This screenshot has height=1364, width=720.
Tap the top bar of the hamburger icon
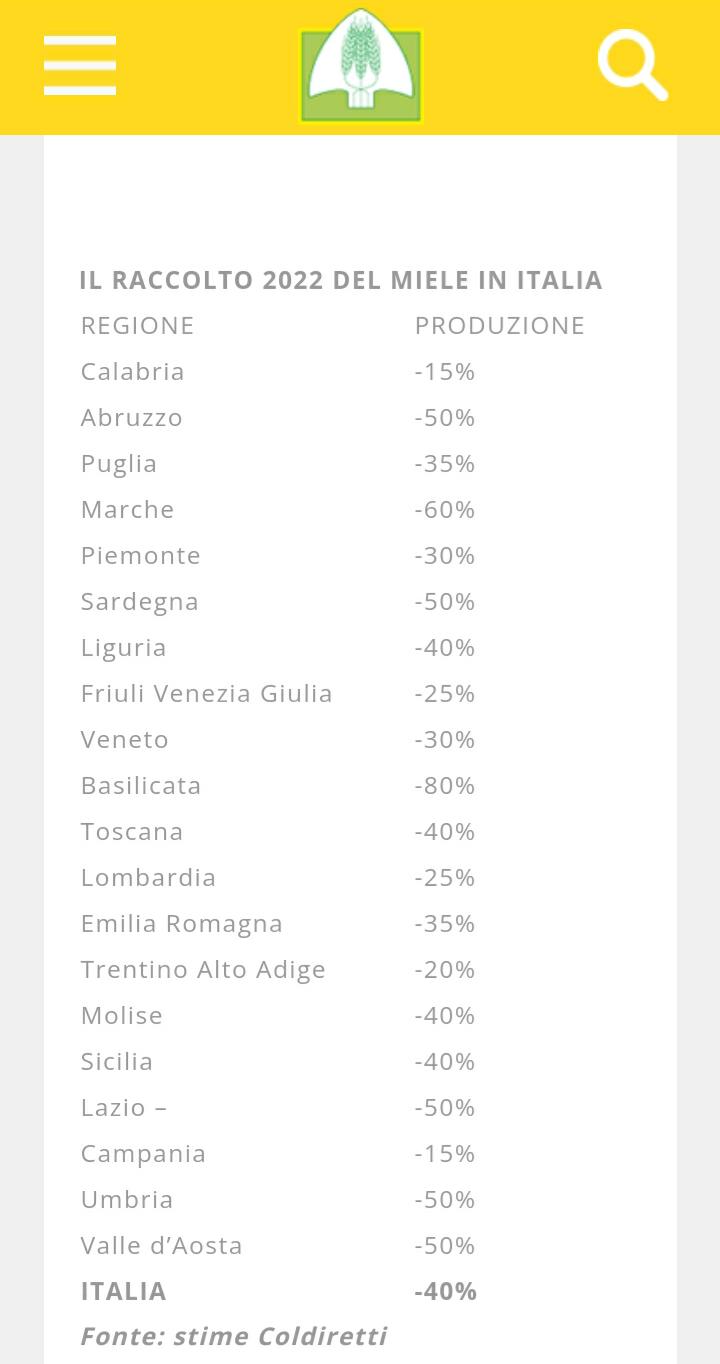(80, 43)
